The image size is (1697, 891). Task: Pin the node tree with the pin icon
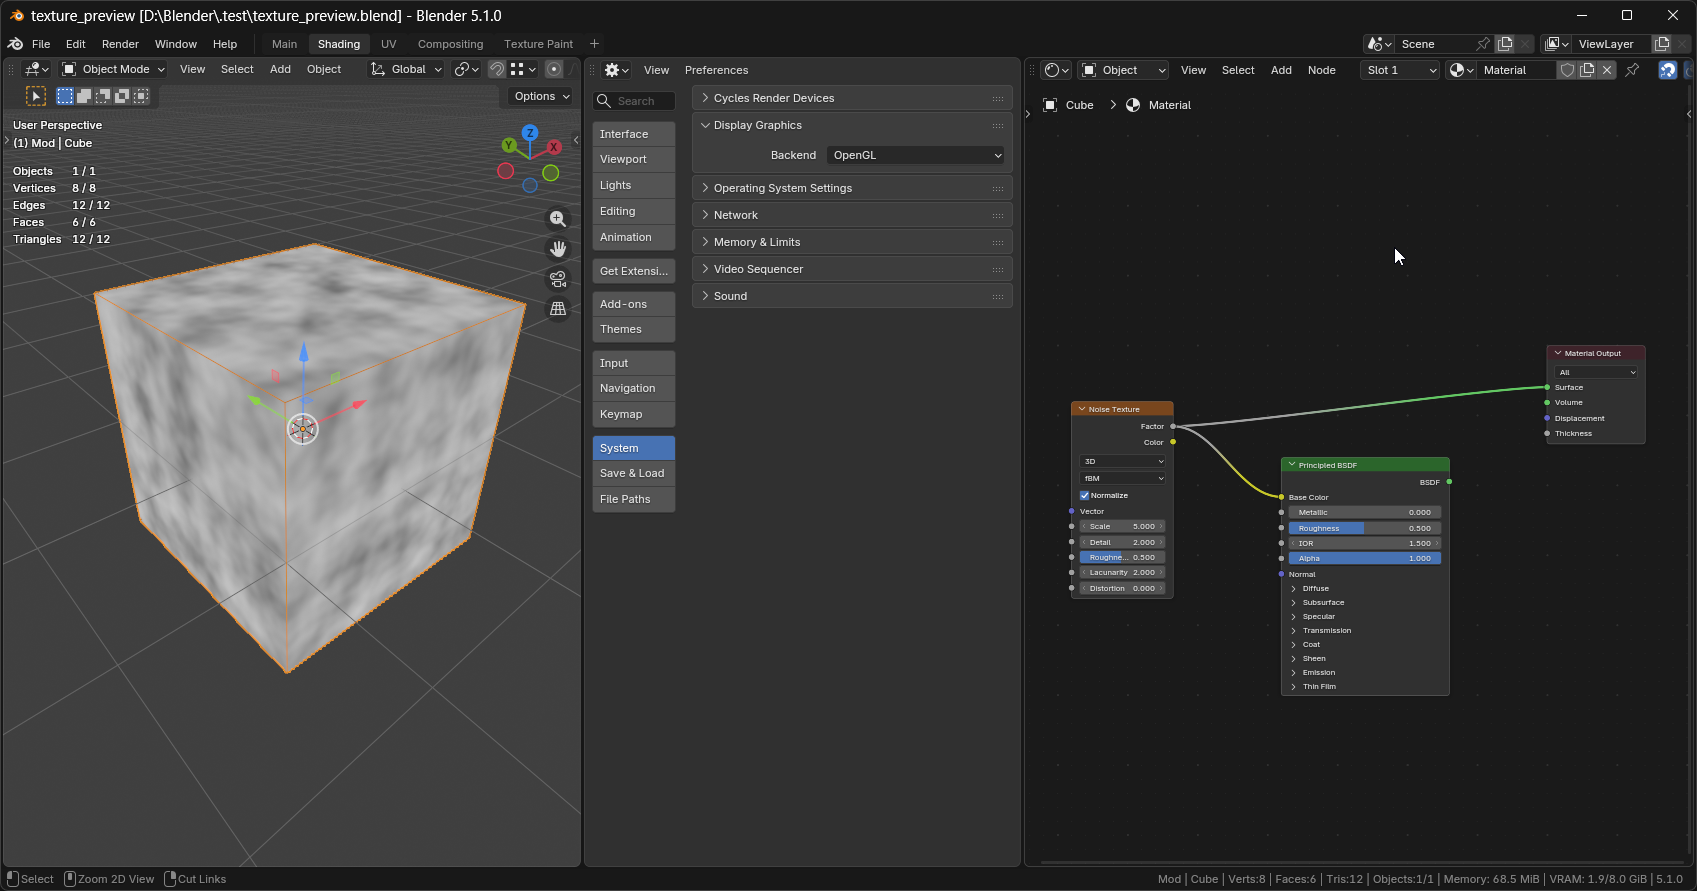point(1632,70)
